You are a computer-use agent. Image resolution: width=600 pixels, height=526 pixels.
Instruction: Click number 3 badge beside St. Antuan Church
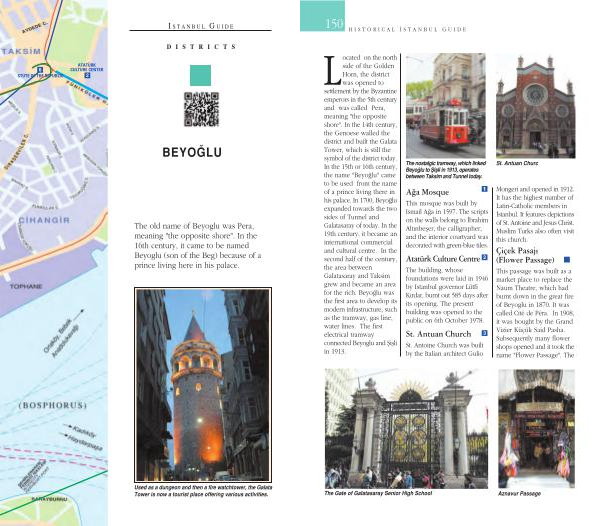coord(484,332)
